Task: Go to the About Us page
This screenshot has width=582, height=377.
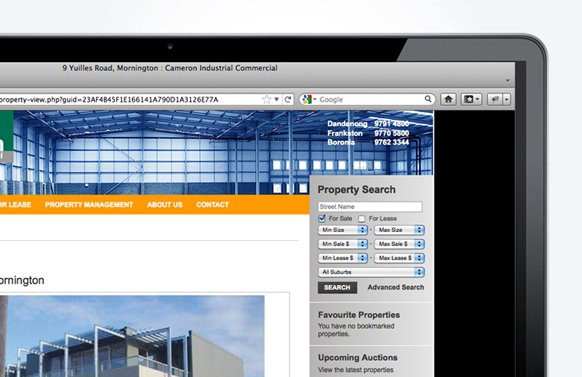Action: pos(165,205)
